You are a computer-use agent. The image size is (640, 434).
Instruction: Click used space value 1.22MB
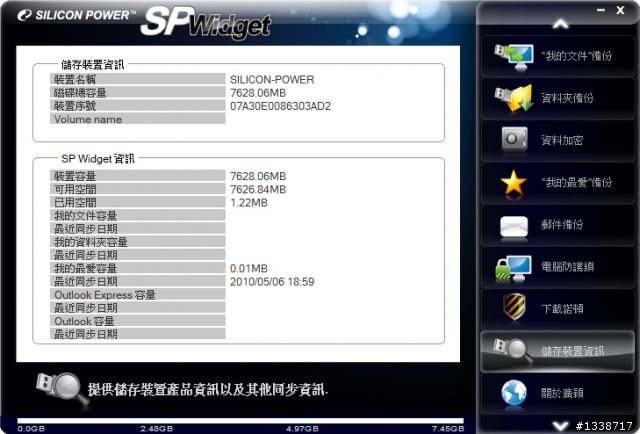click(x=249, y=203)
